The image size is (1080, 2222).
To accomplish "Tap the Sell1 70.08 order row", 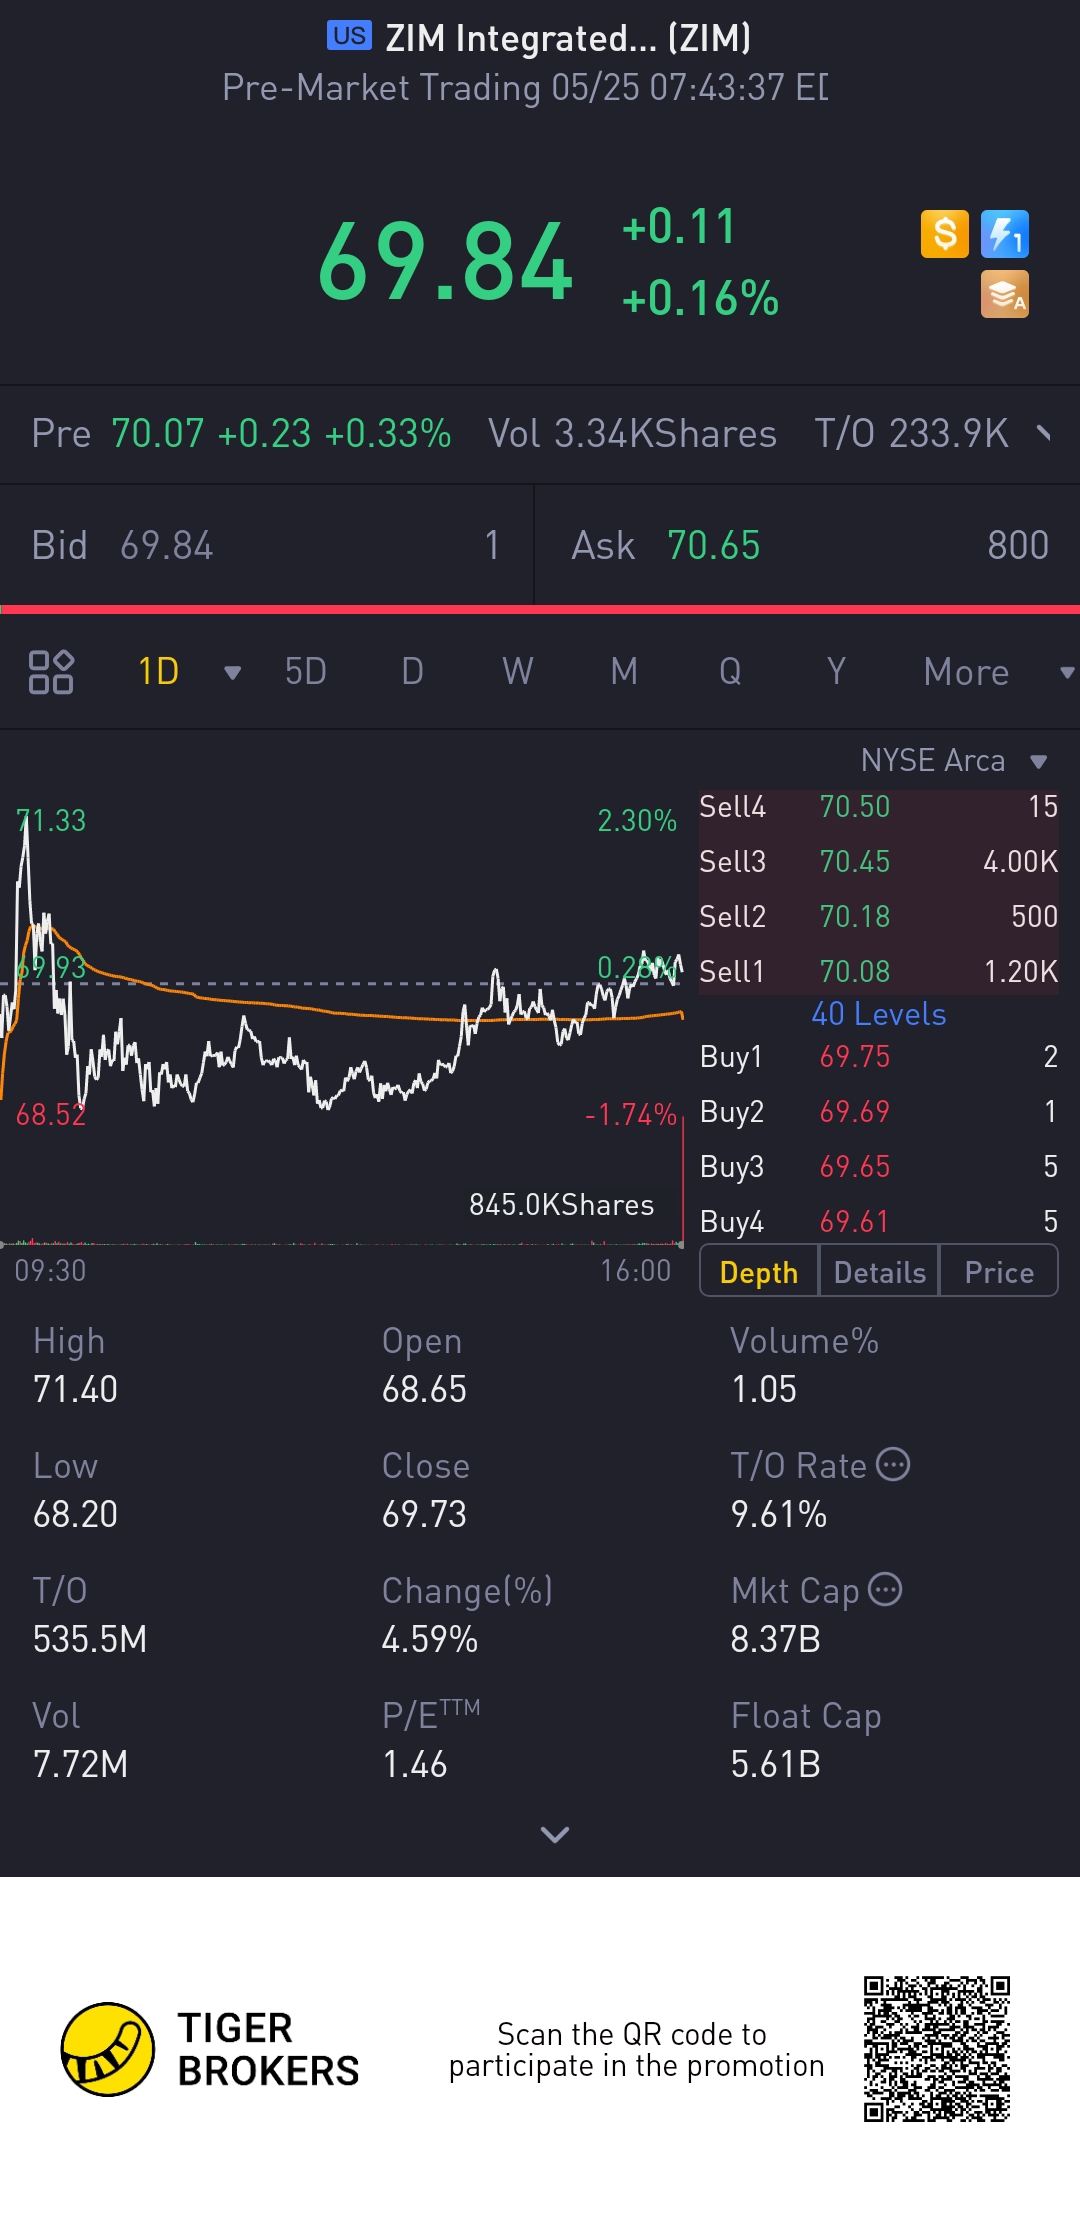I will click(878, 972).
